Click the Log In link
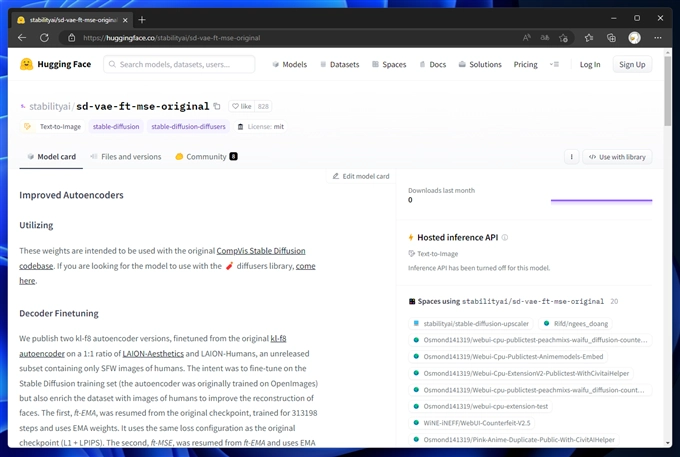680x457 pixels. (590, 64)
